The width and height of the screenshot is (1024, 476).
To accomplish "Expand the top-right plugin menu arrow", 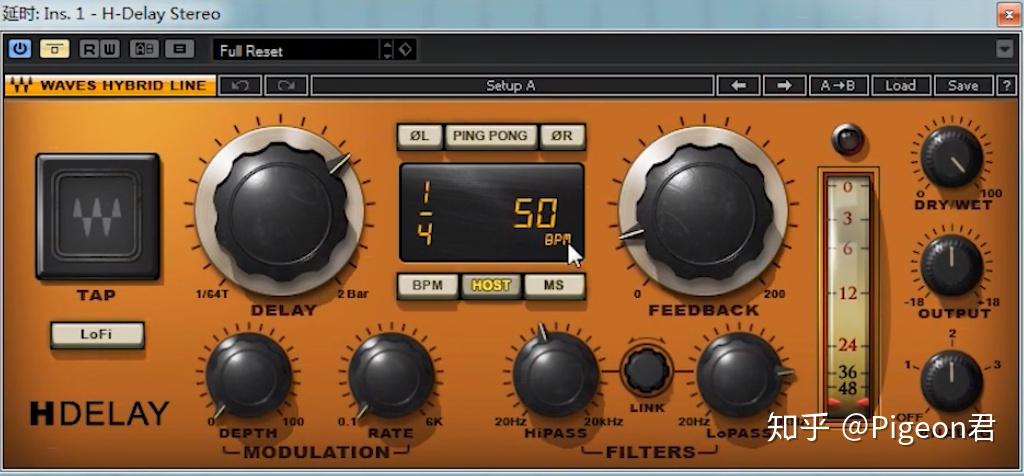I will pos(1004,49).
